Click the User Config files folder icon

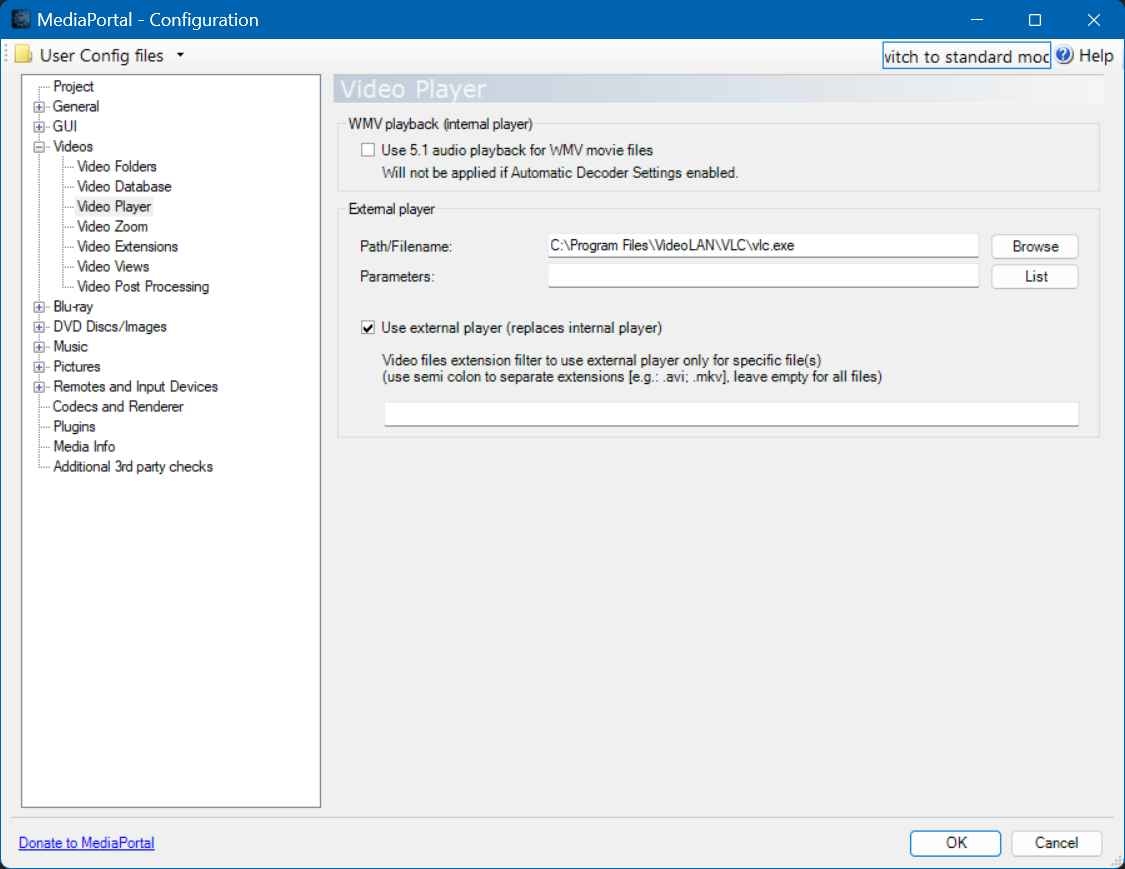(x=24, y=55)
